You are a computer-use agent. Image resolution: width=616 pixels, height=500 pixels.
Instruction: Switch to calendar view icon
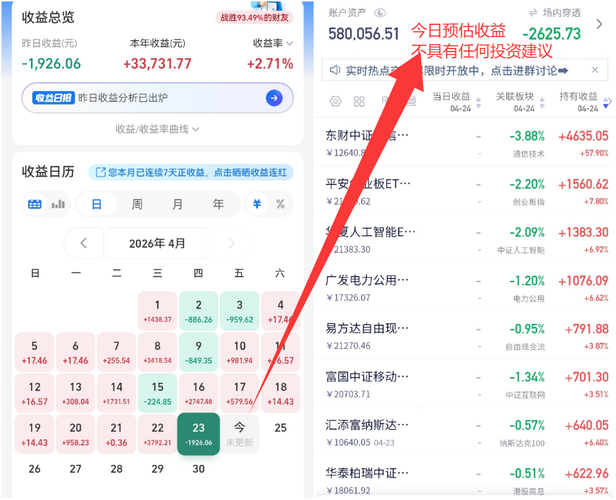click(35, 204)
